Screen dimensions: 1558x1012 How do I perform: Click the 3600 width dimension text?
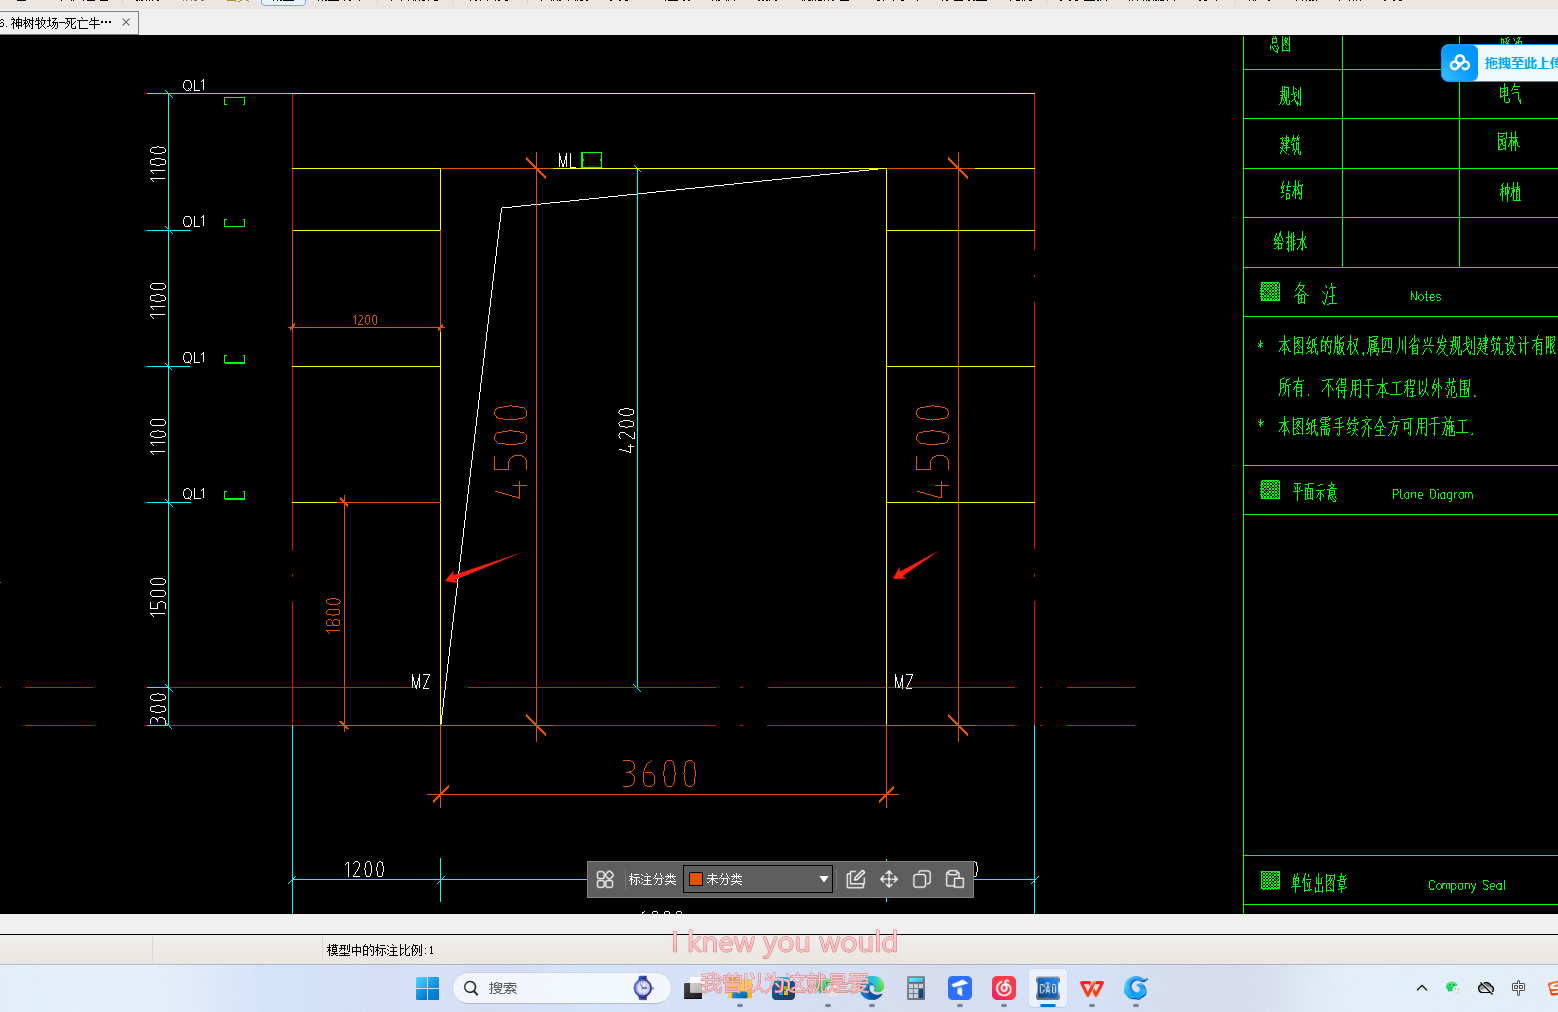pos(660,774)
